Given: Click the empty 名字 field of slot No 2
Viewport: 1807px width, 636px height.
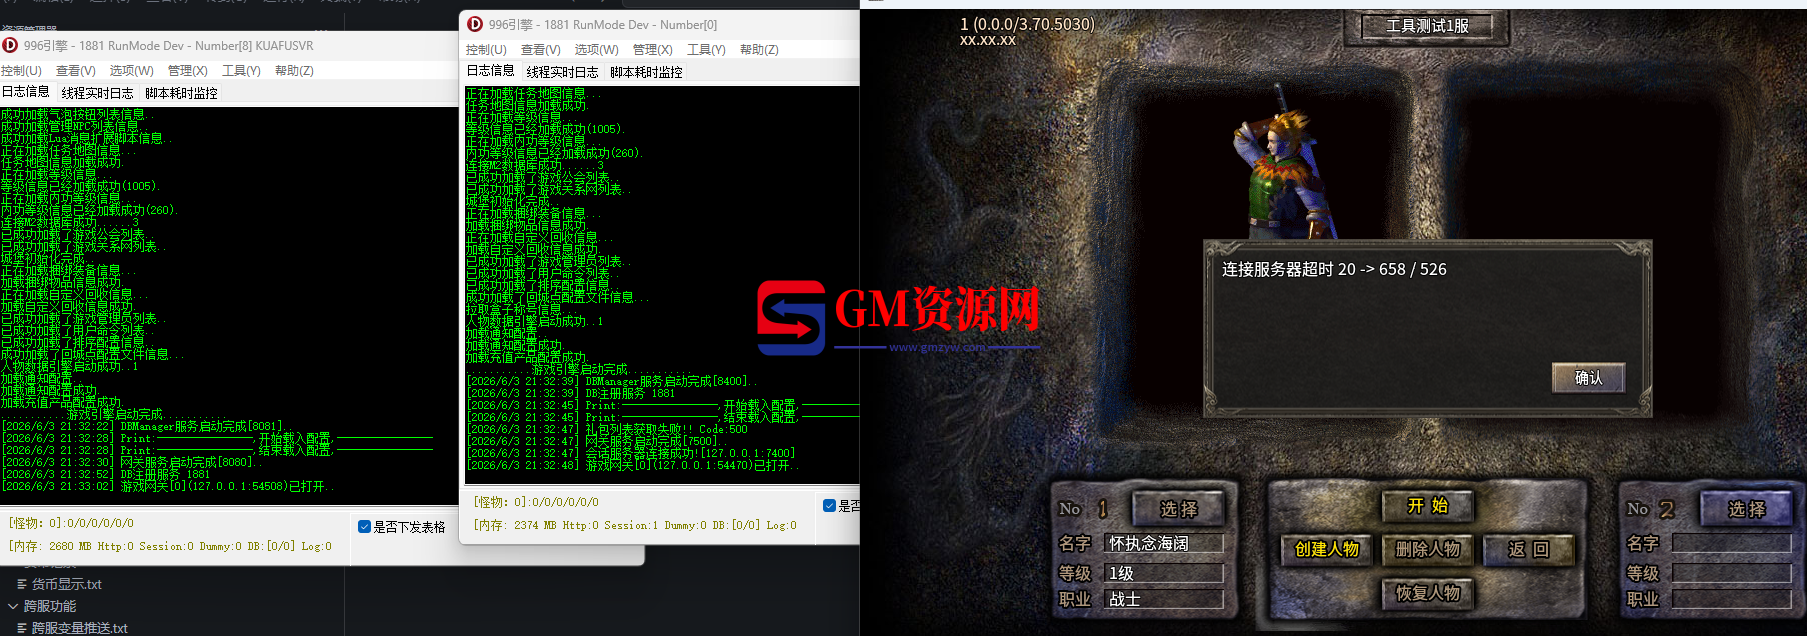Looking at the screenshot, I should point(1731,543).
